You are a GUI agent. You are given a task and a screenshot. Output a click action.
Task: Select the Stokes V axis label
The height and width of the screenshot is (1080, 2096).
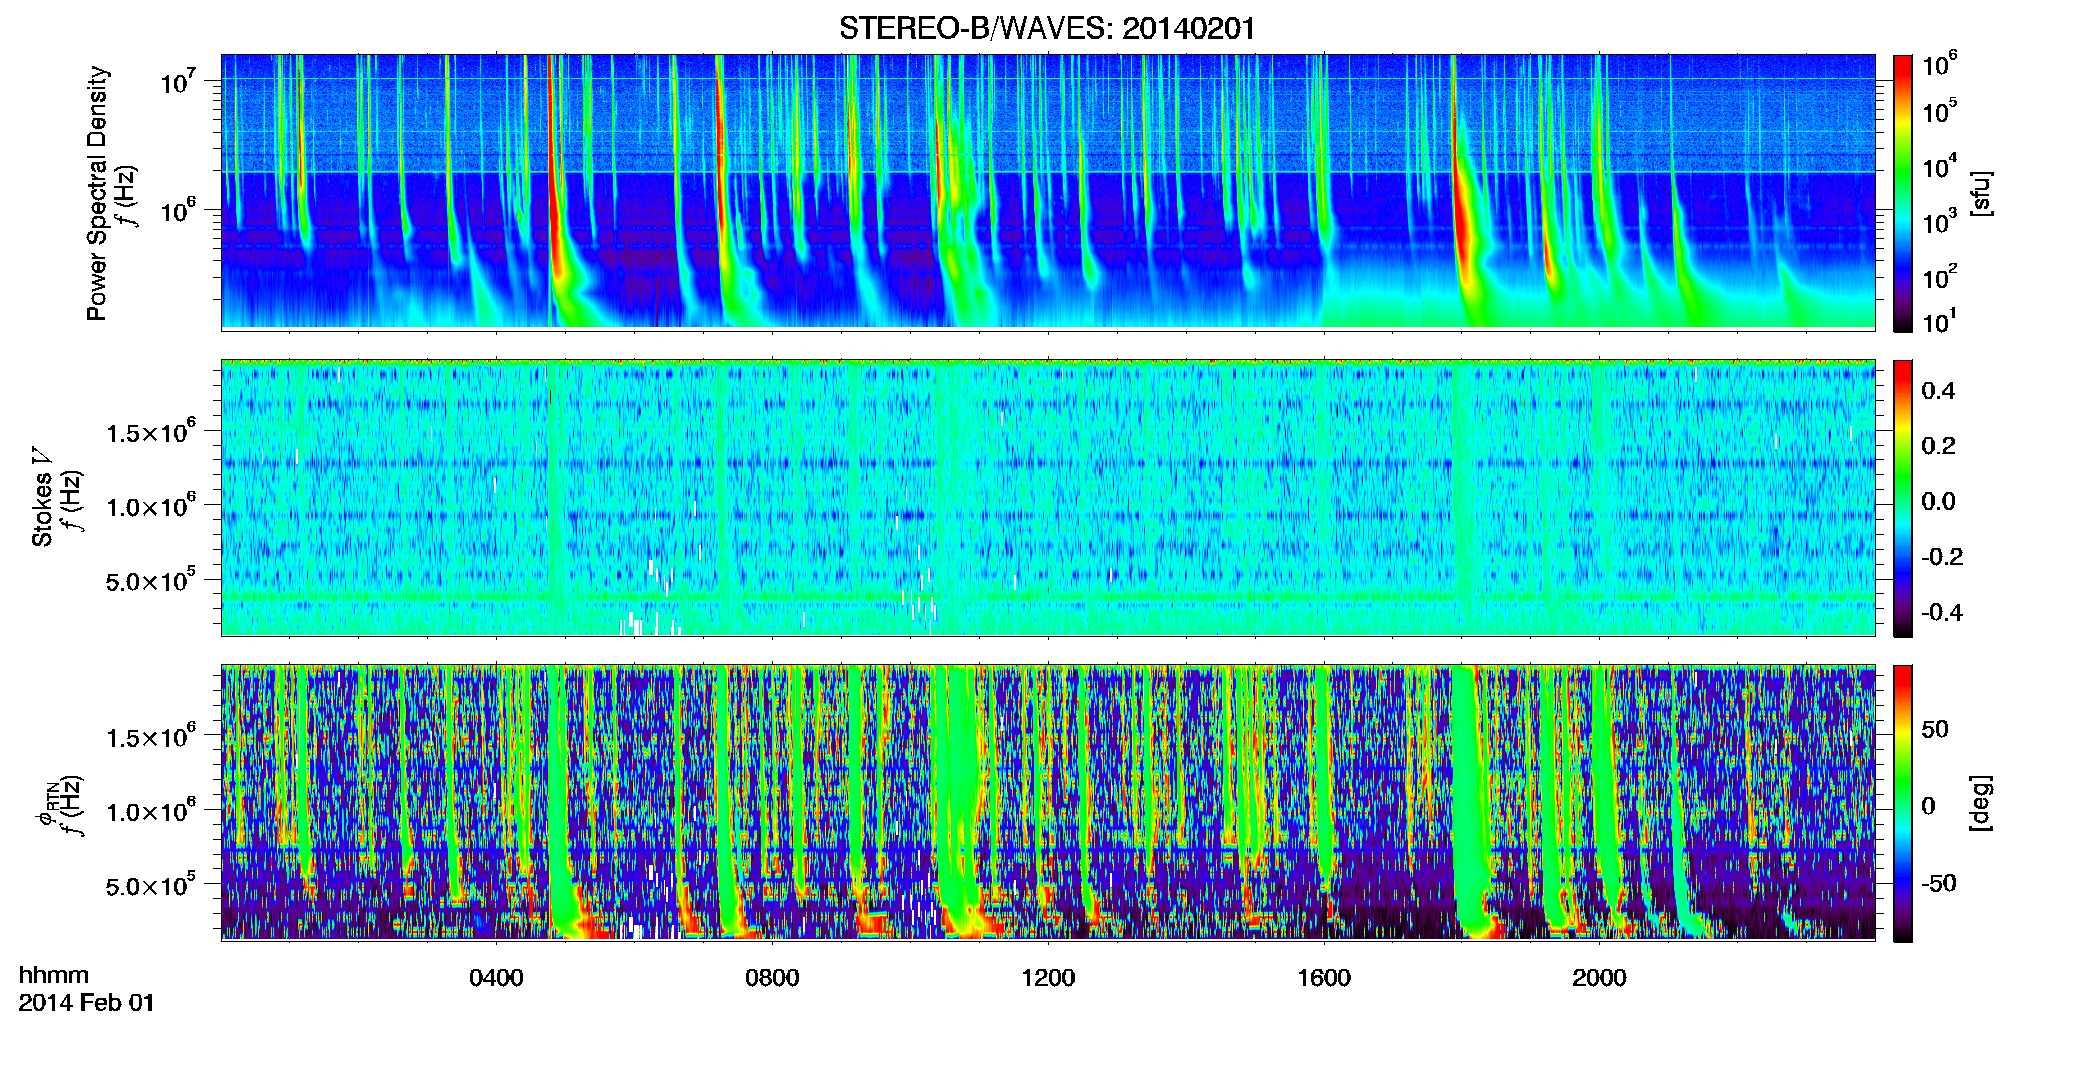(42, 498)
